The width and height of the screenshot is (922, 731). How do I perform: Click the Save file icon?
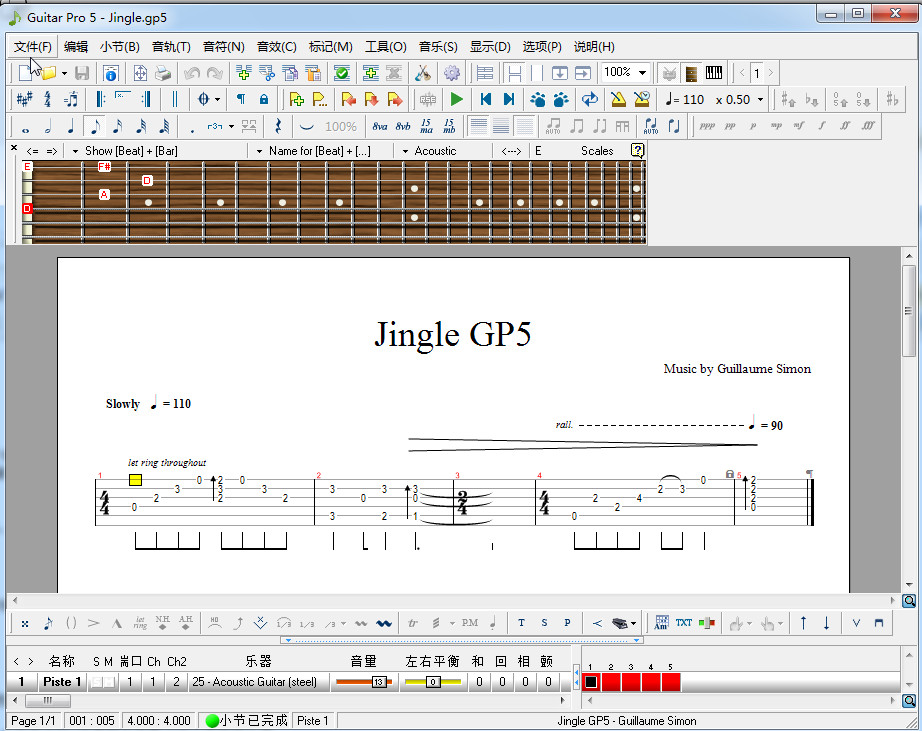point(82,73)
